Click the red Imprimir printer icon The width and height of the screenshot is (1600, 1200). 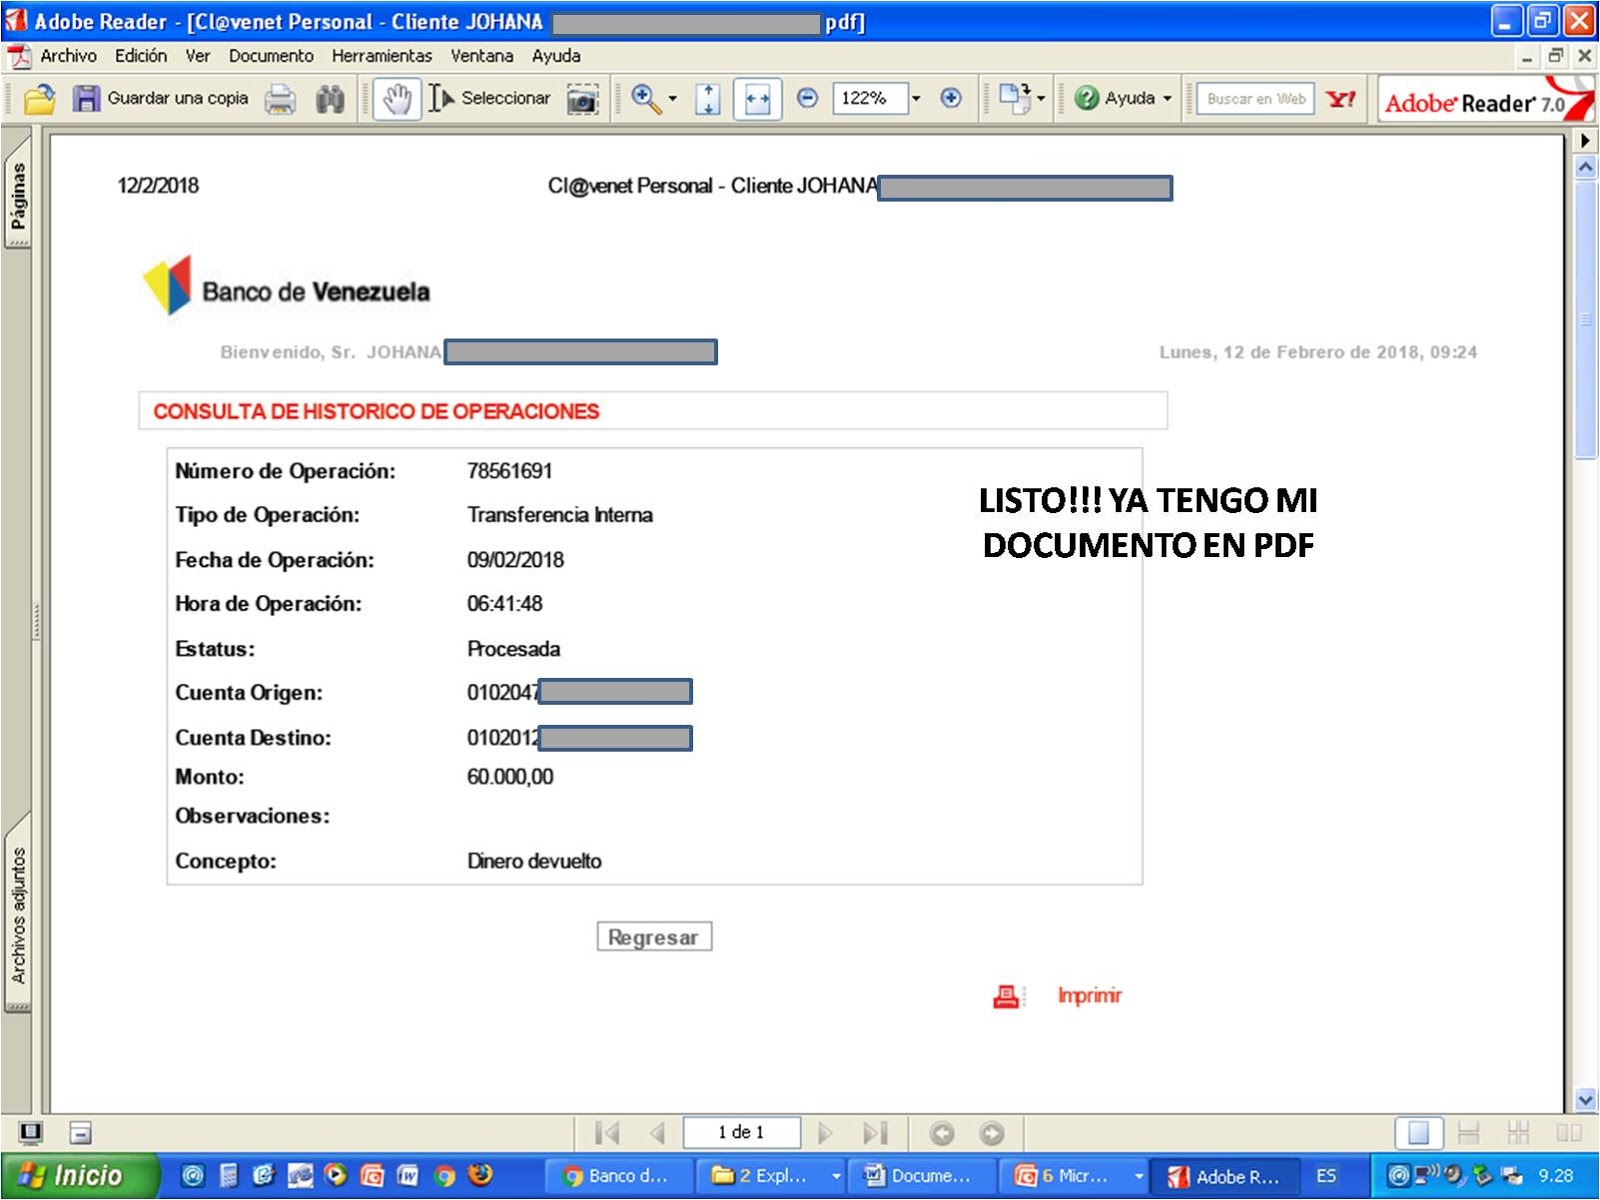[x=1005, y=995]
